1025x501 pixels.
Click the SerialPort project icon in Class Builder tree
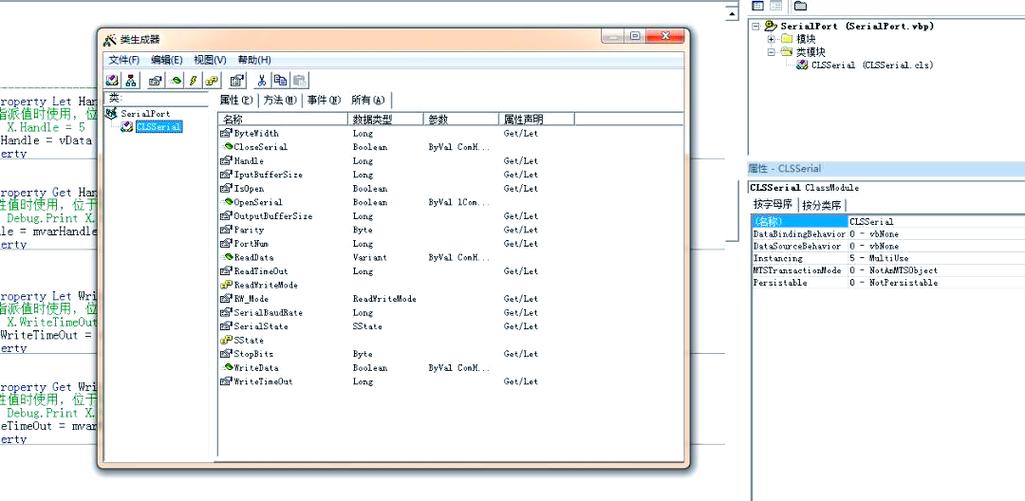pyautogui.click(x=112, y=114)
